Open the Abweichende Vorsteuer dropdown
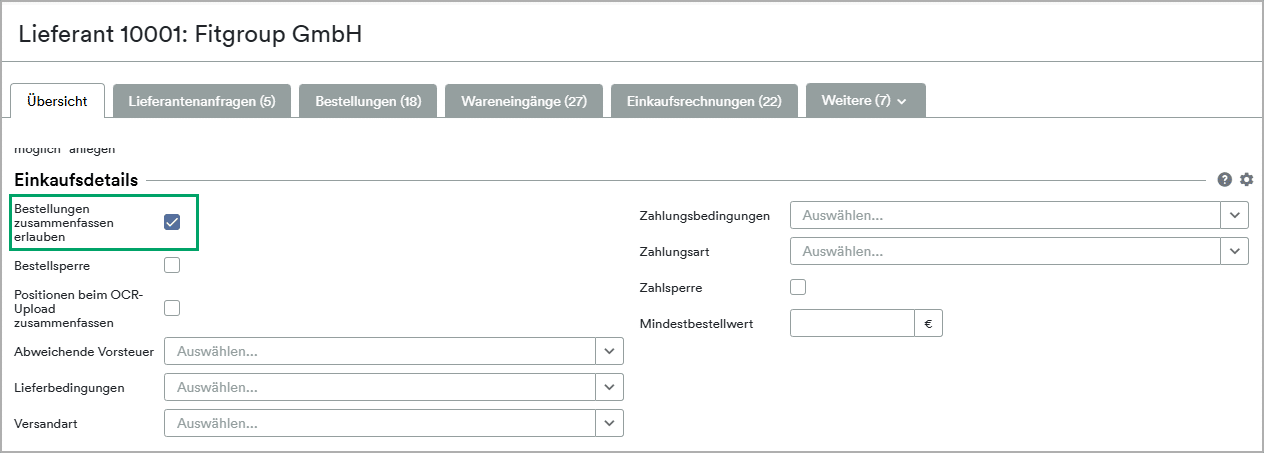The width and height of the screenshot is (1264, 453). point(609,351)
